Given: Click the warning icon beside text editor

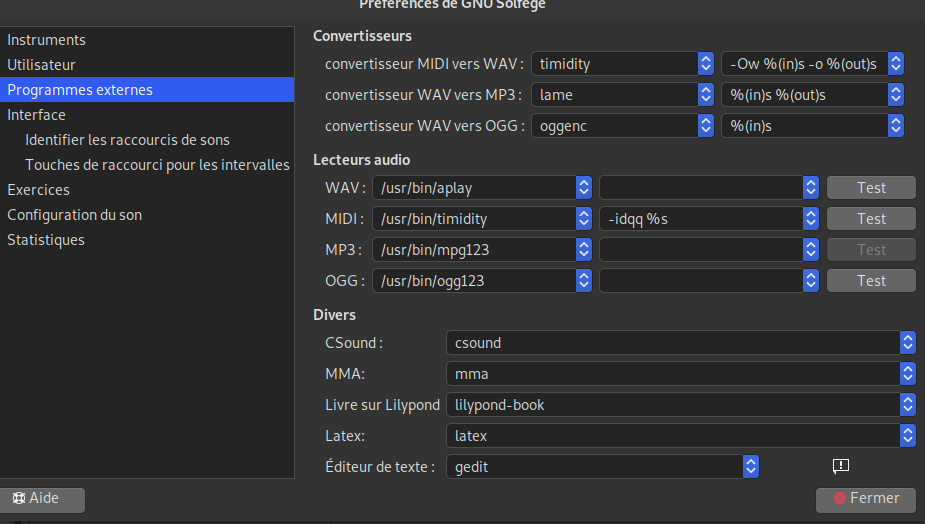Looking at the screenshot, I should pos(840,466).
